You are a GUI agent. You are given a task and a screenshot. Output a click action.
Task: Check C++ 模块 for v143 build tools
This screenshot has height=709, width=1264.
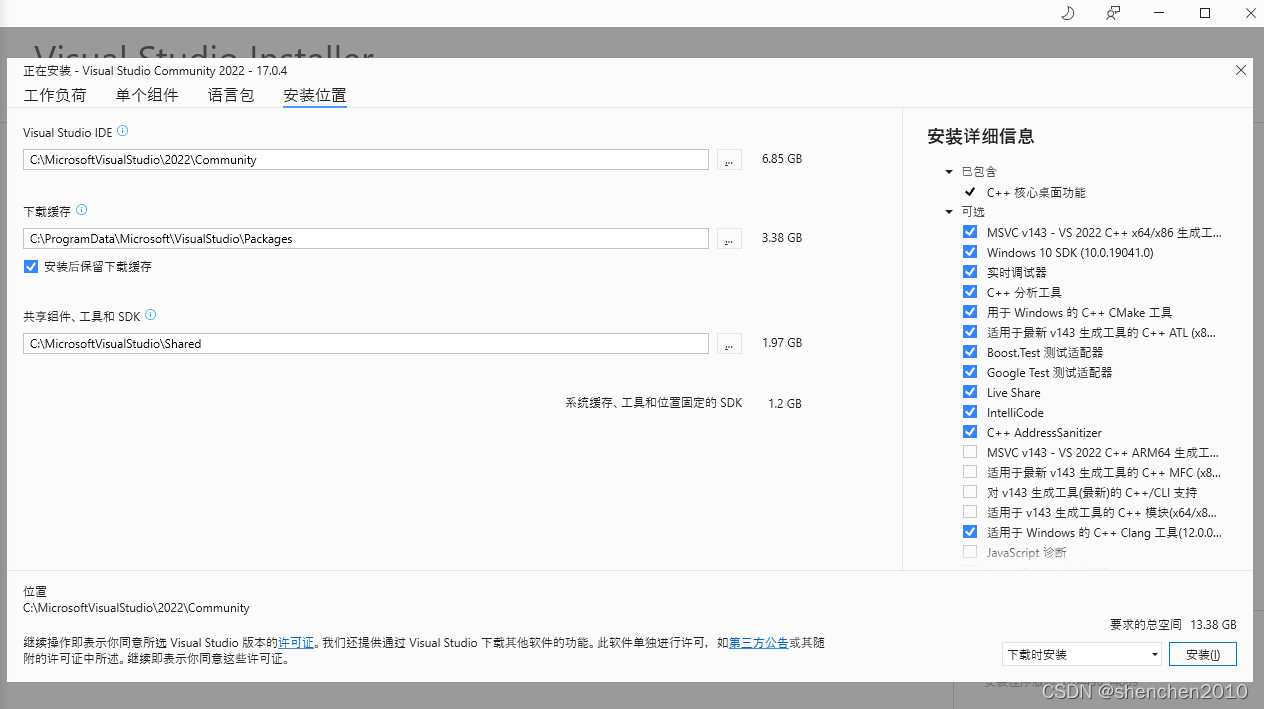970,512
